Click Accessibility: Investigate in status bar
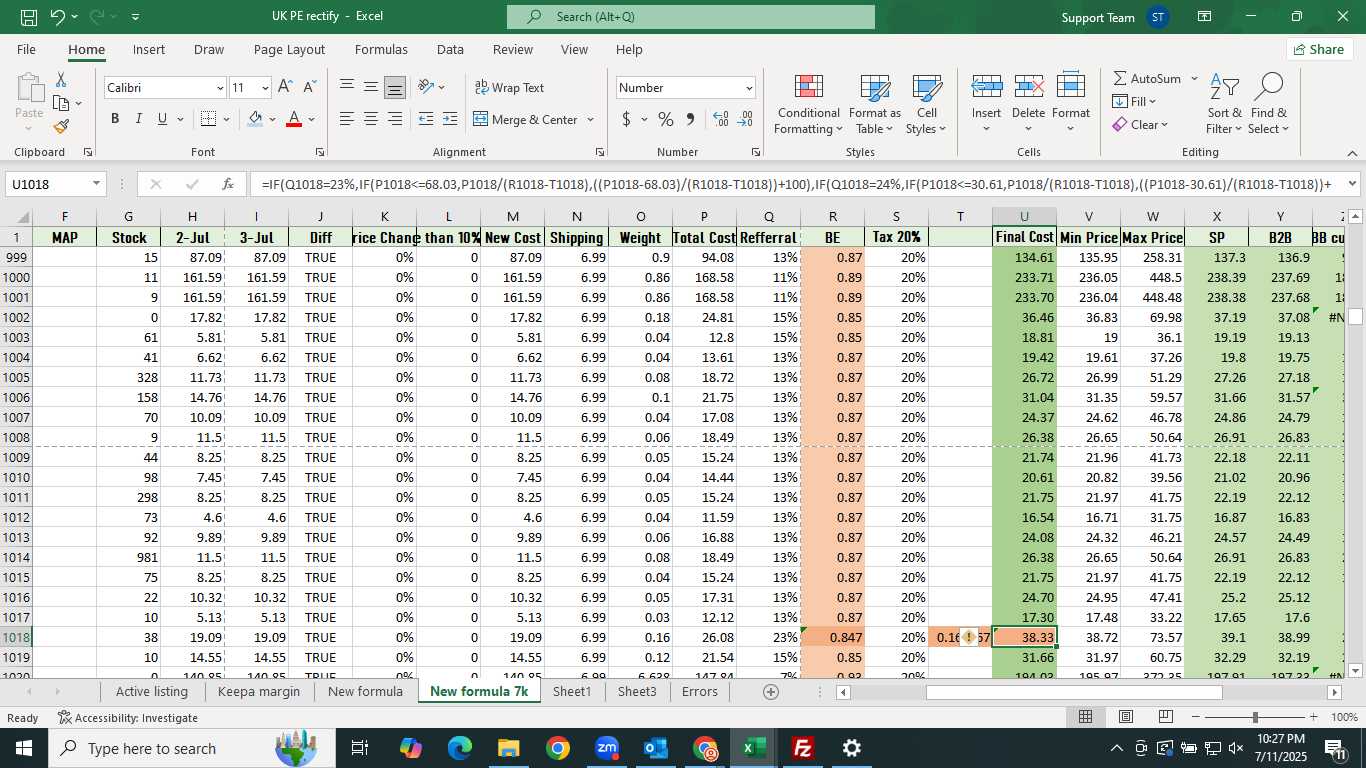Viewport: 1366px width, 768px height. tap(128, 717)
